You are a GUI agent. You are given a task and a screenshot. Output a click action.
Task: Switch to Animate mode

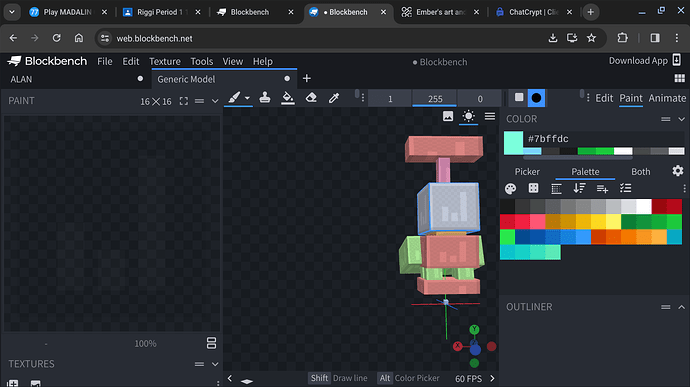[x=667, y=98]
